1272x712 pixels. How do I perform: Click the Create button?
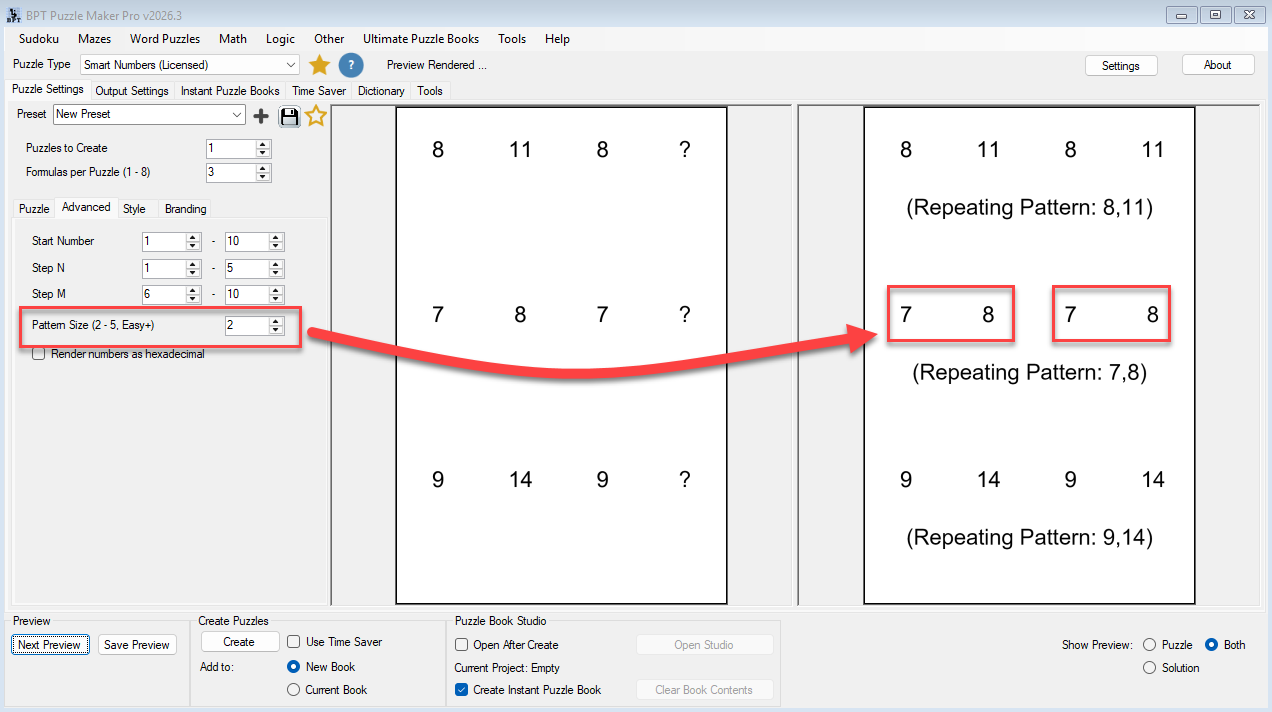[x=239, y=642]
